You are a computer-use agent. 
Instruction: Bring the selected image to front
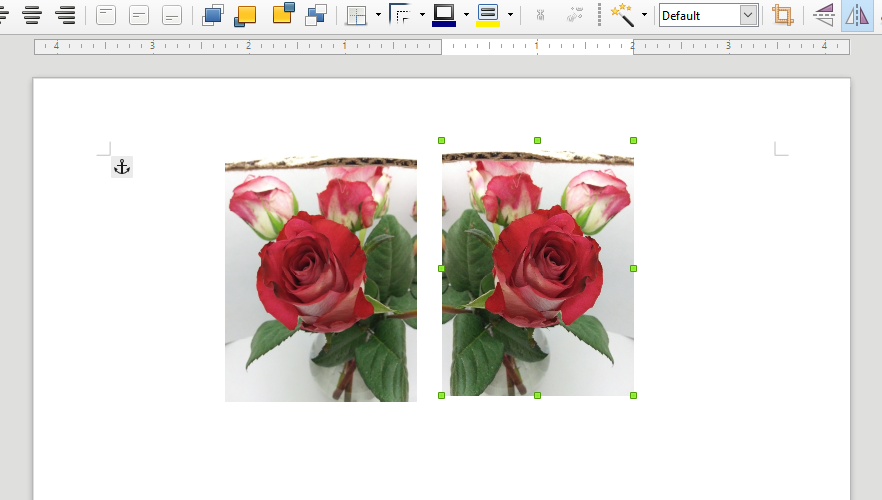213,15
